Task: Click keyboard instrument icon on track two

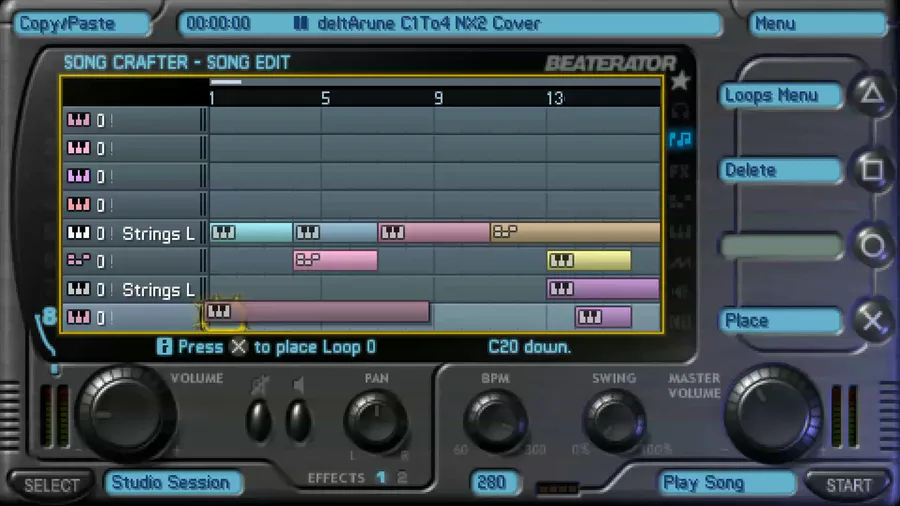Action: [79, 148]
